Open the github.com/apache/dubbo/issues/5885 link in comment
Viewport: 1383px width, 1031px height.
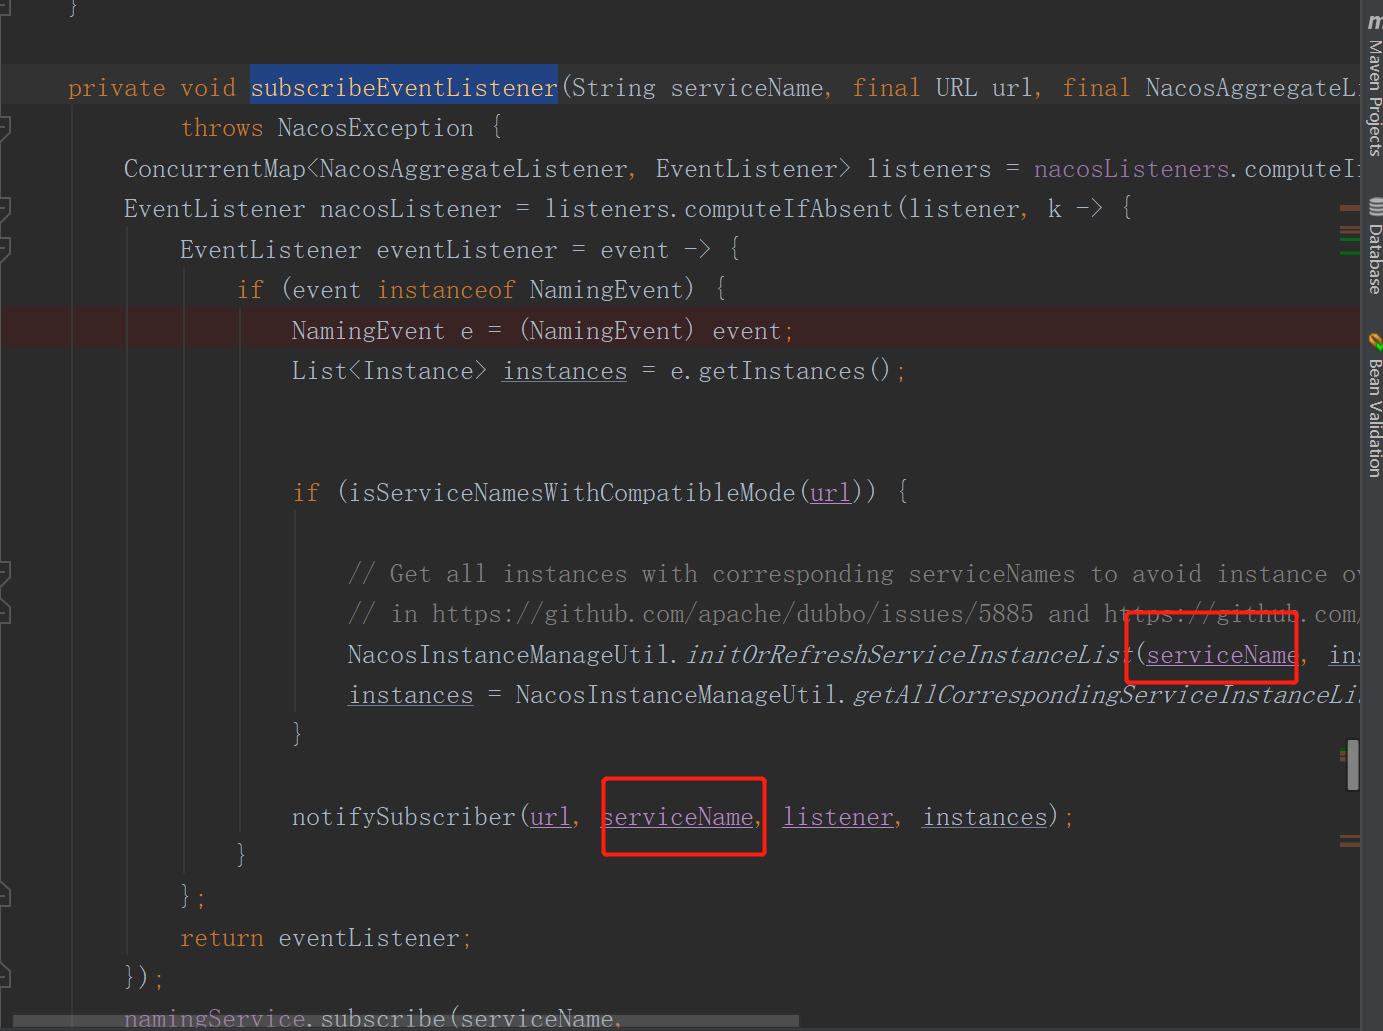732,614
